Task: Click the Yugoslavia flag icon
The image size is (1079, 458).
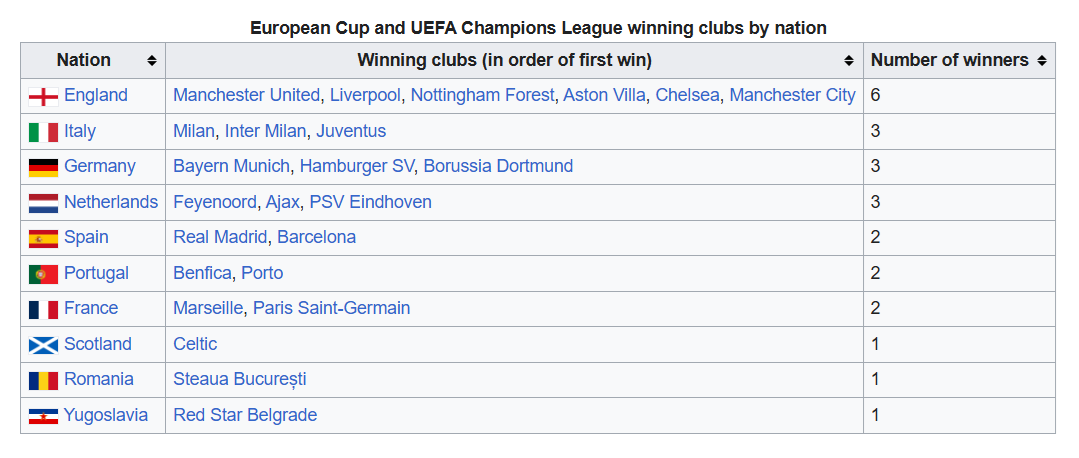Action: click(43, 416)
